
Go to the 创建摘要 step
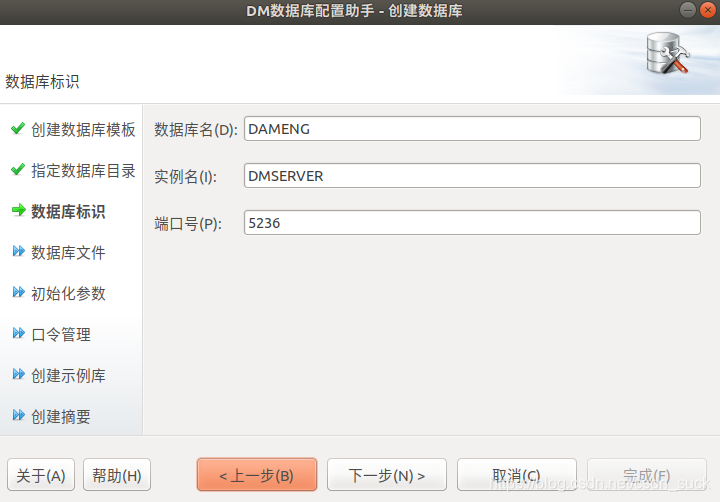61,417
